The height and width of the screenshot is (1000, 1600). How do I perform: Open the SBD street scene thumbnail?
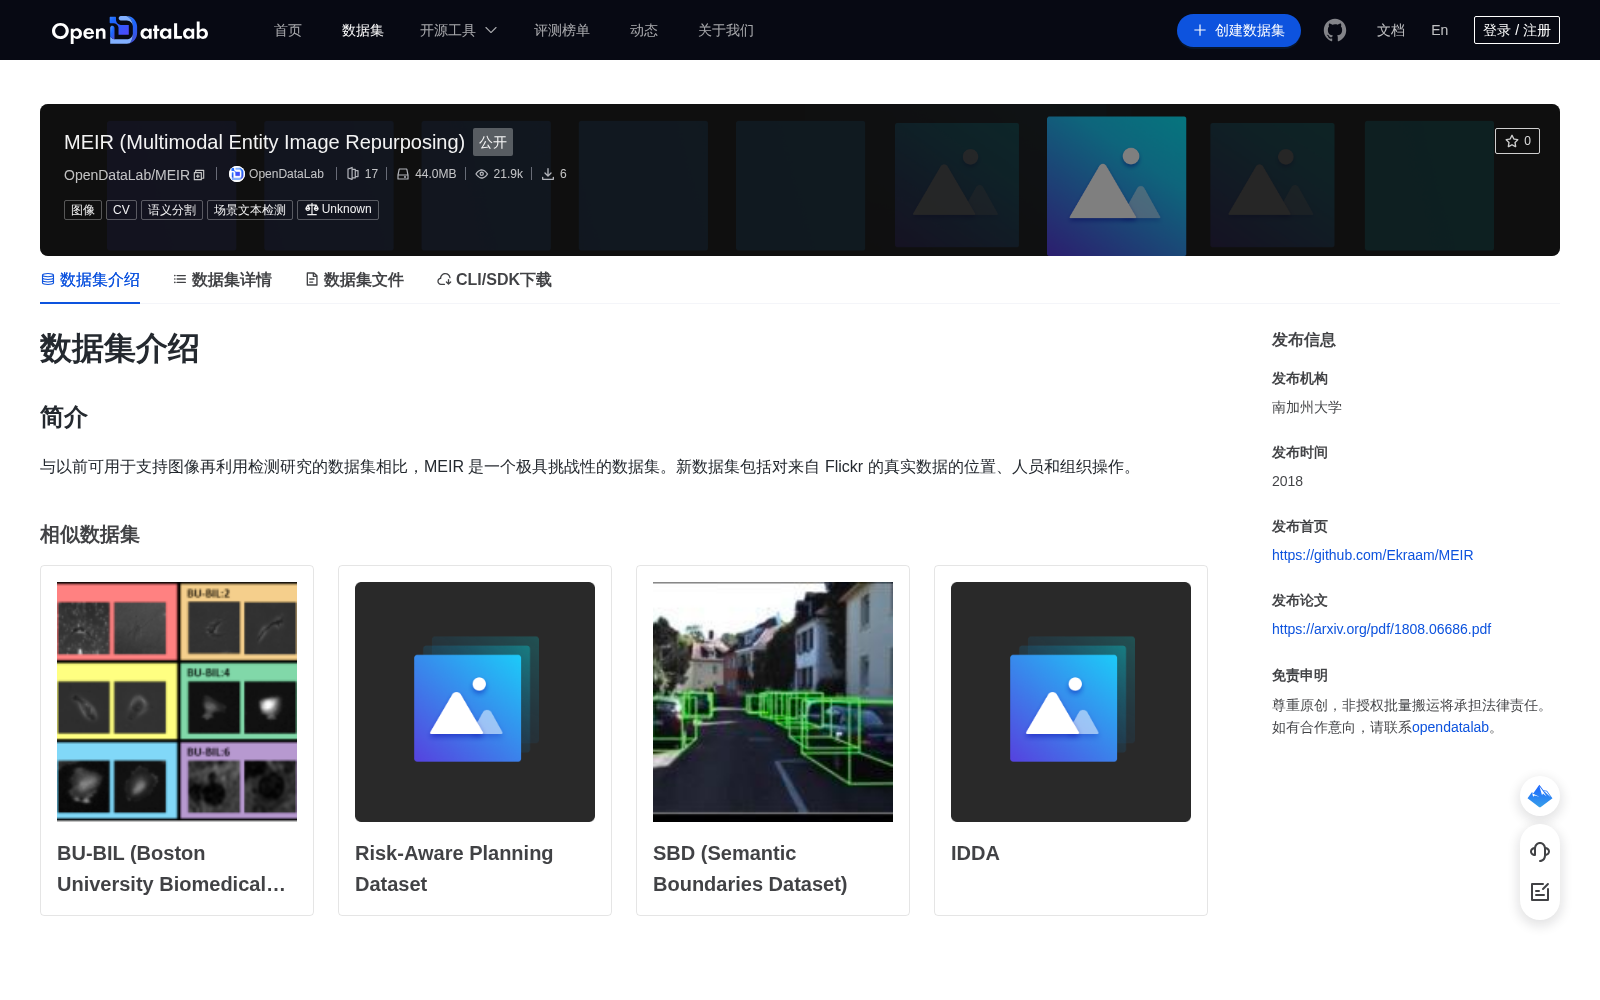[773, 702]
